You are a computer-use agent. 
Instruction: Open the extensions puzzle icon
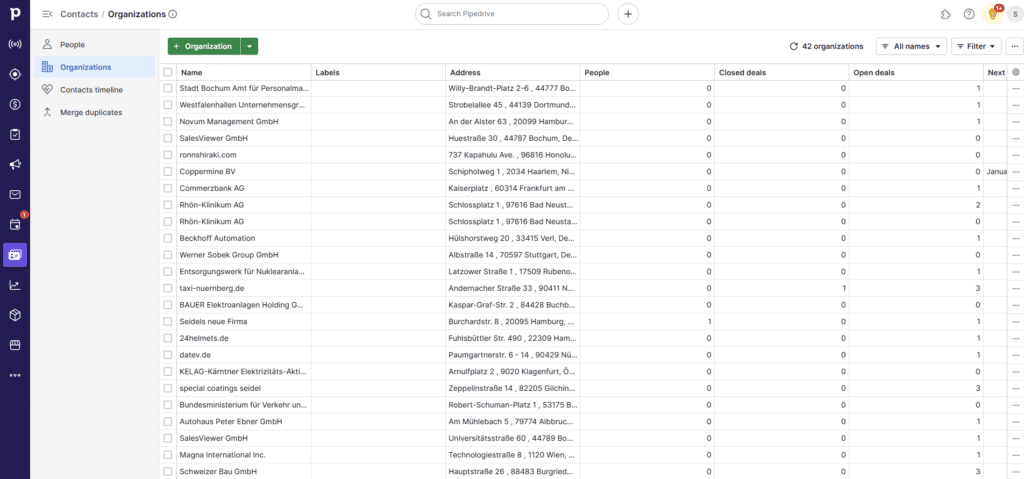[x=946, y=14]
